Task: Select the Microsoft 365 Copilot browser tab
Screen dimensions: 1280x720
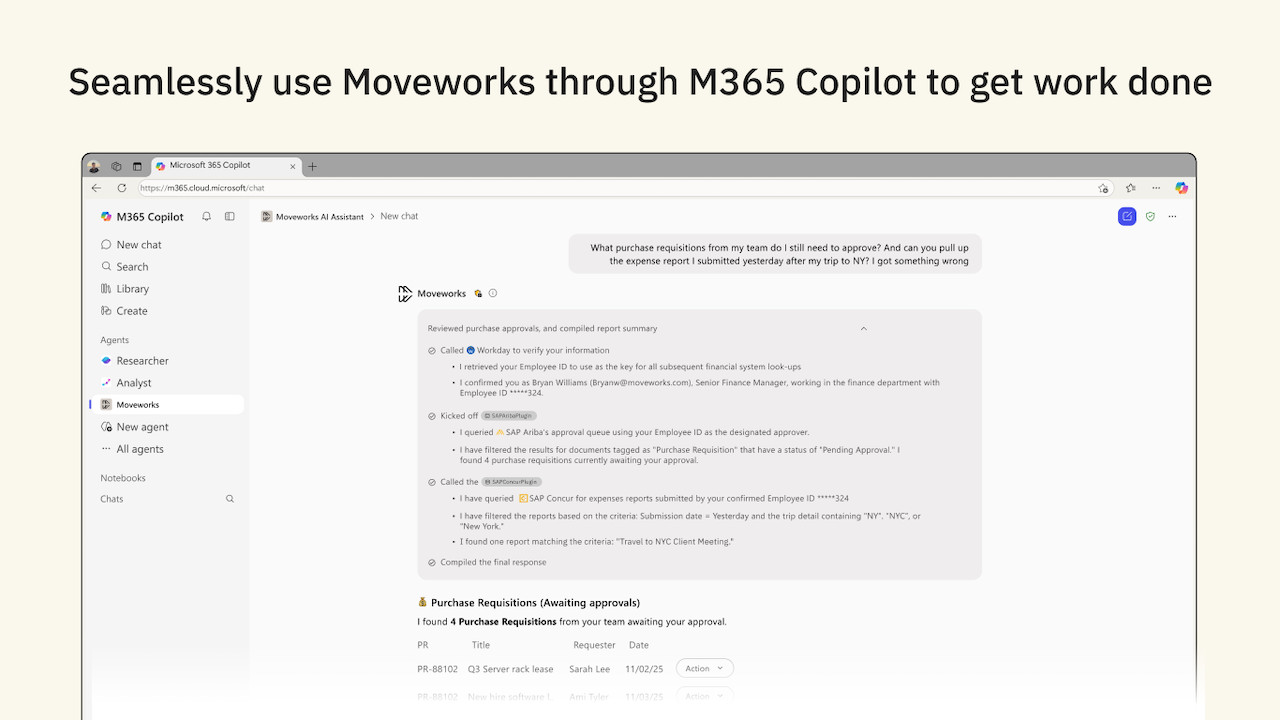Action: [x=226, y=166]
